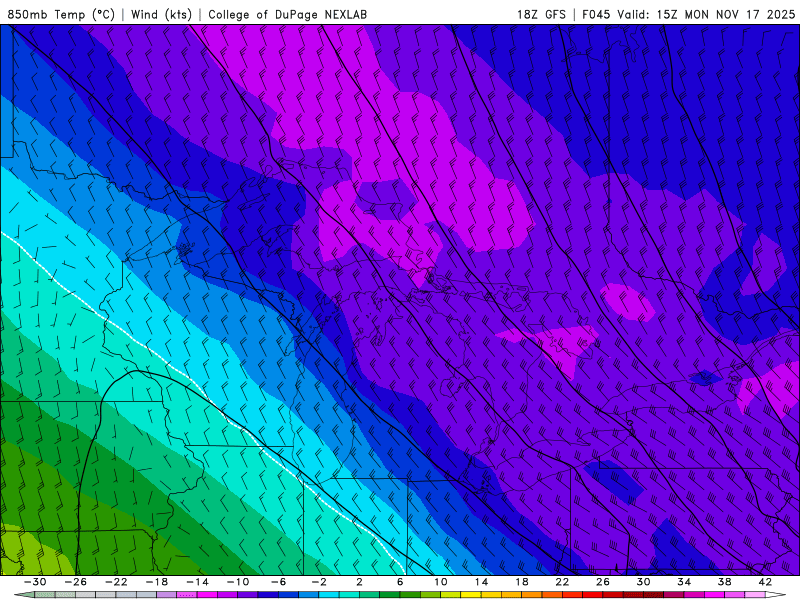Click 'College of DuPage NEXLAB' header text
Viewport: 800px width, 600px height.
(x=287, y=14)
